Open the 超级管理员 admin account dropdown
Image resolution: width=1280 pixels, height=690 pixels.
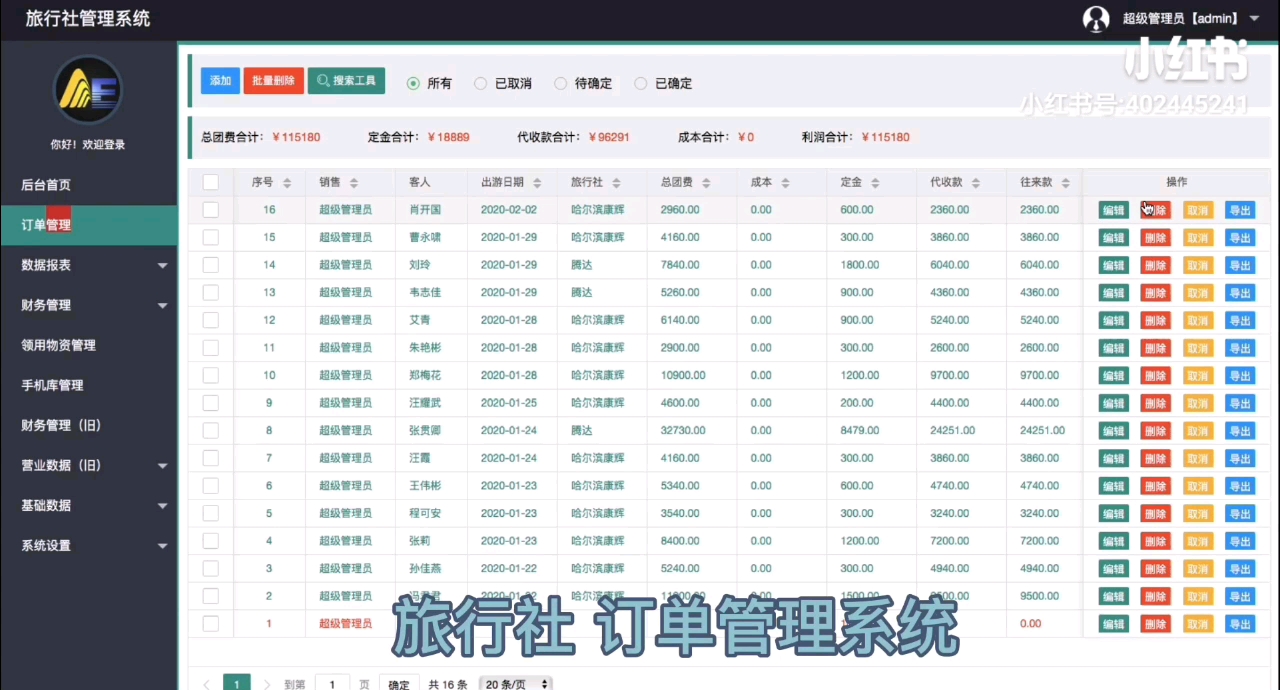tap(1180, 18)
